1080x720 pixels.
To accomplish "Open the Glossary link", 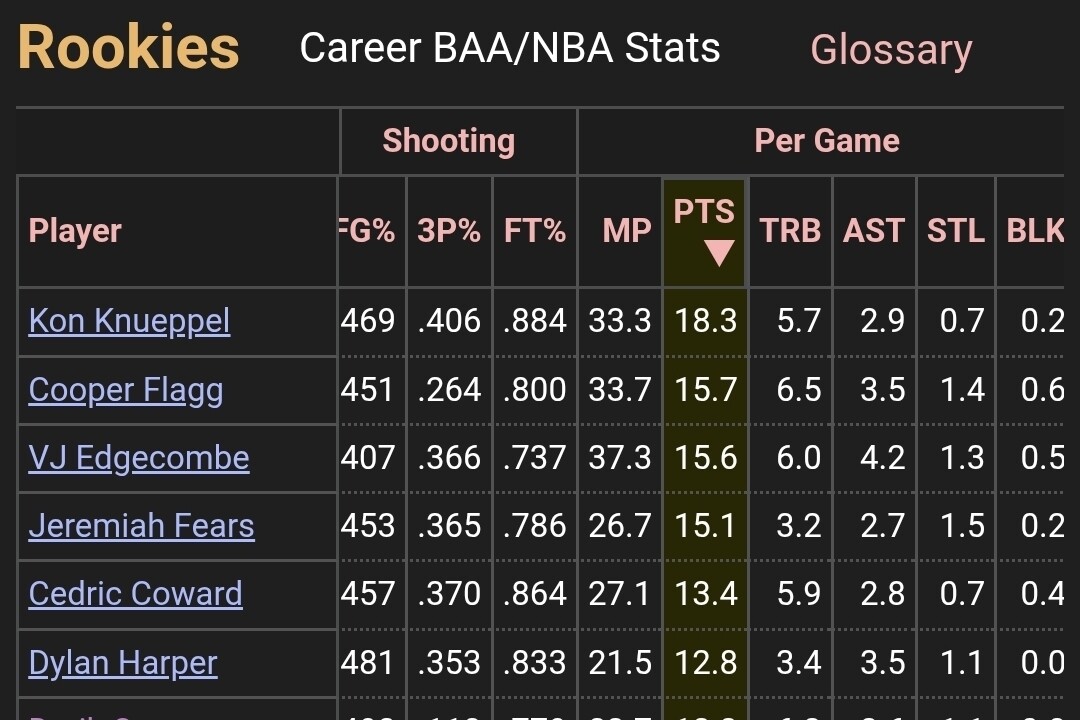I will (x=890, y=49).
